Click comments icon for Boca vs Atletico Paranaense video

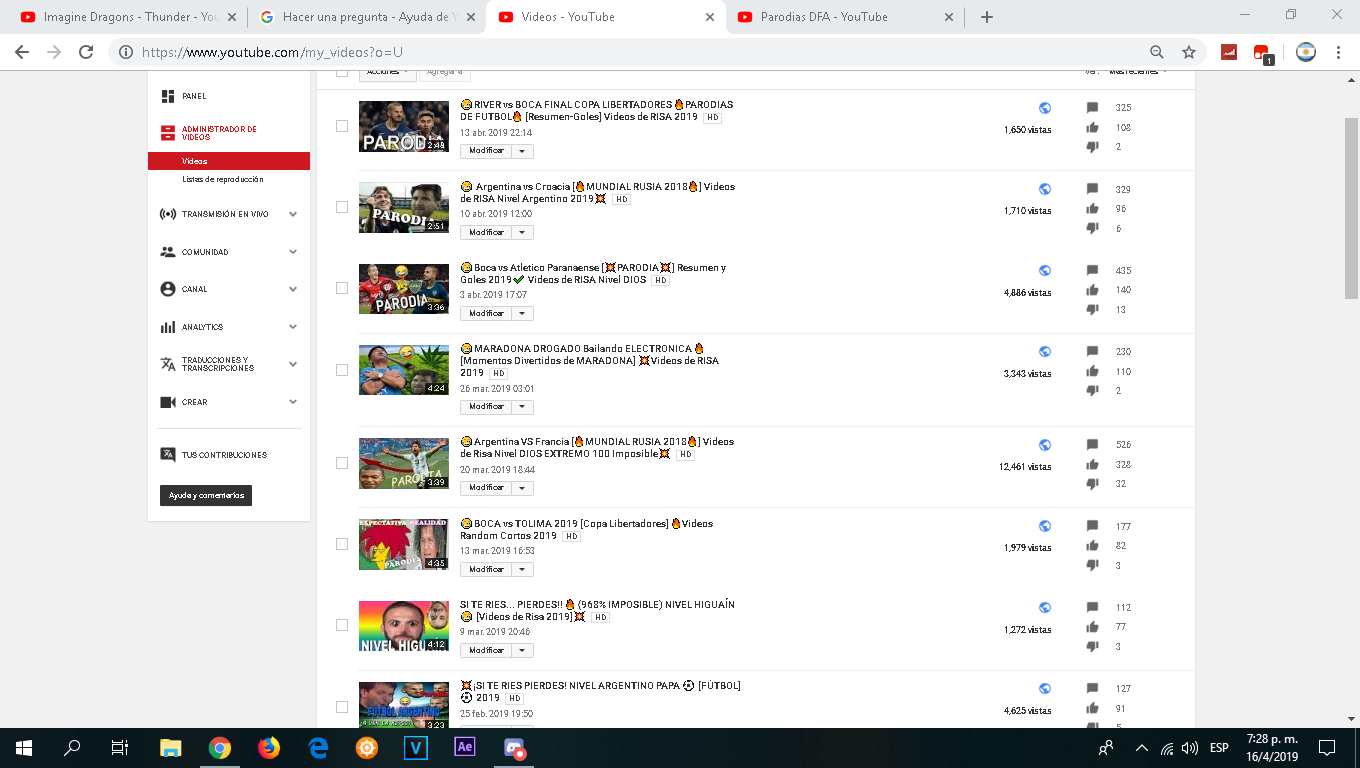click(x=1092, y=271)
